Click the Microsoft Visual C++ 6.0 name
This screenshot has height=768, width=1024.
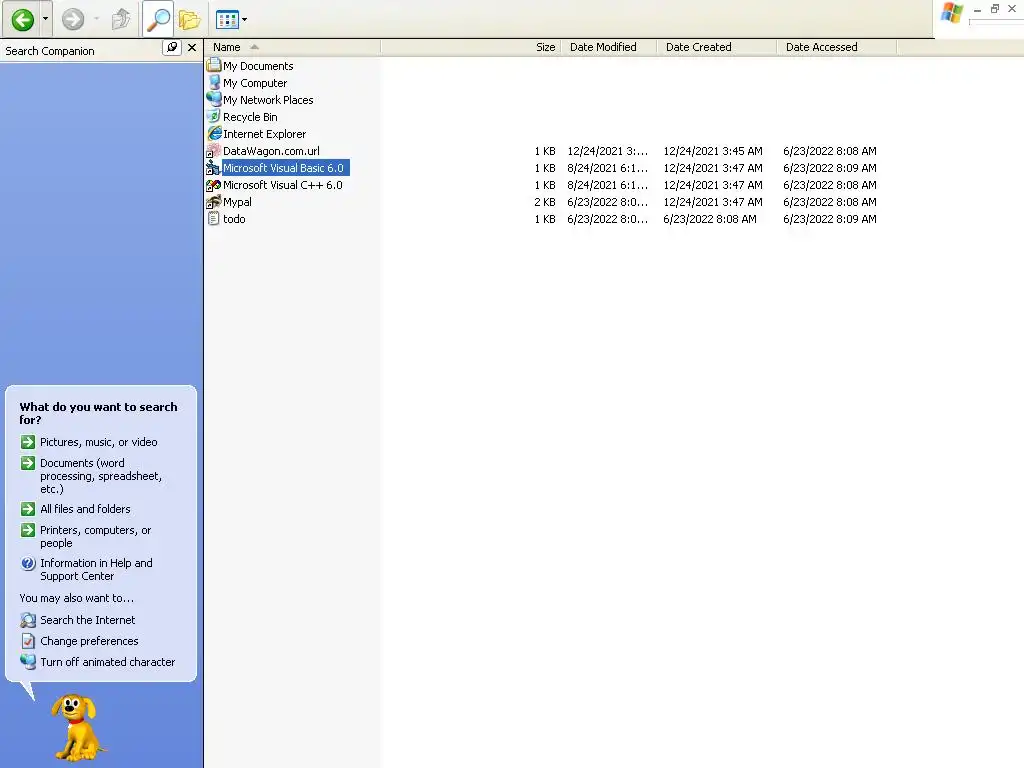(283, 185)
